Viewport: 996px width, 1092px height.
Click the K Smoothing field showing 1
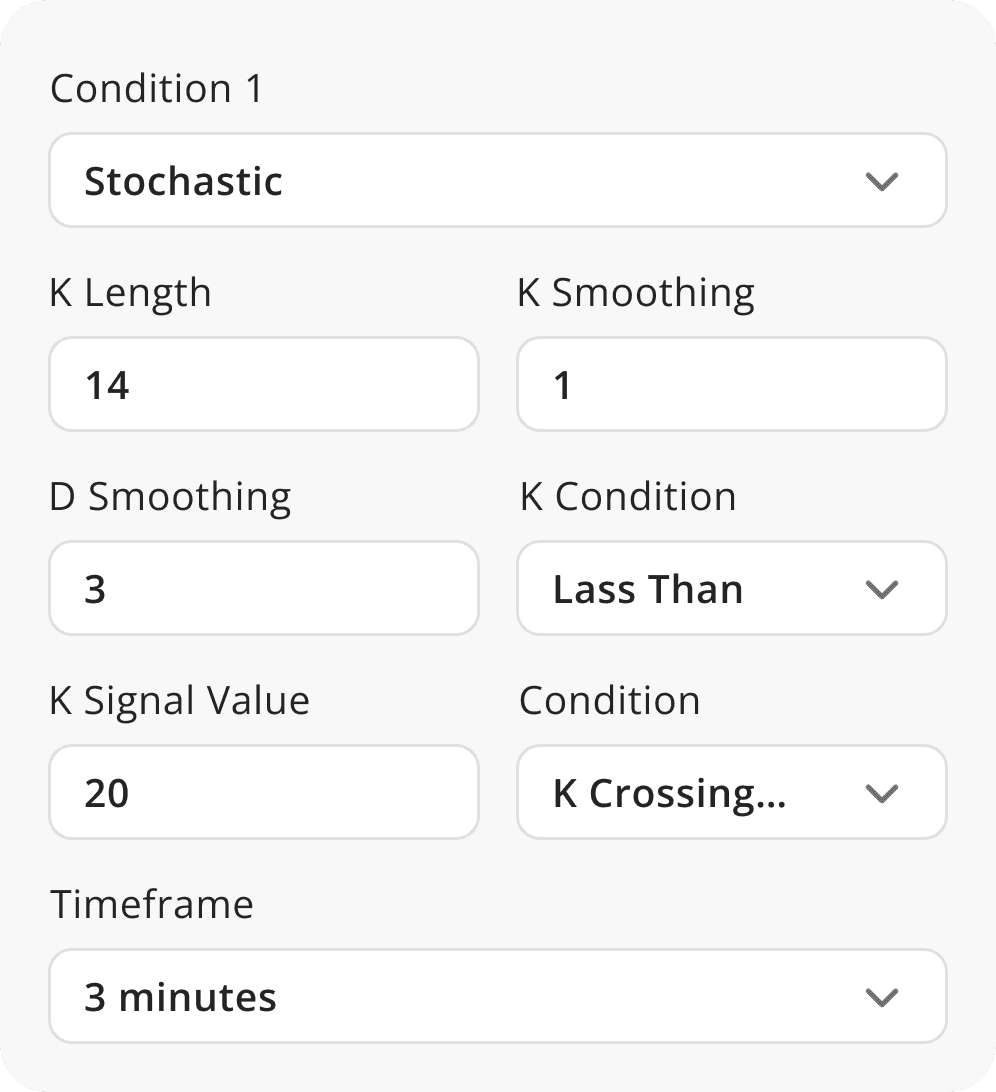coord(731,385)
